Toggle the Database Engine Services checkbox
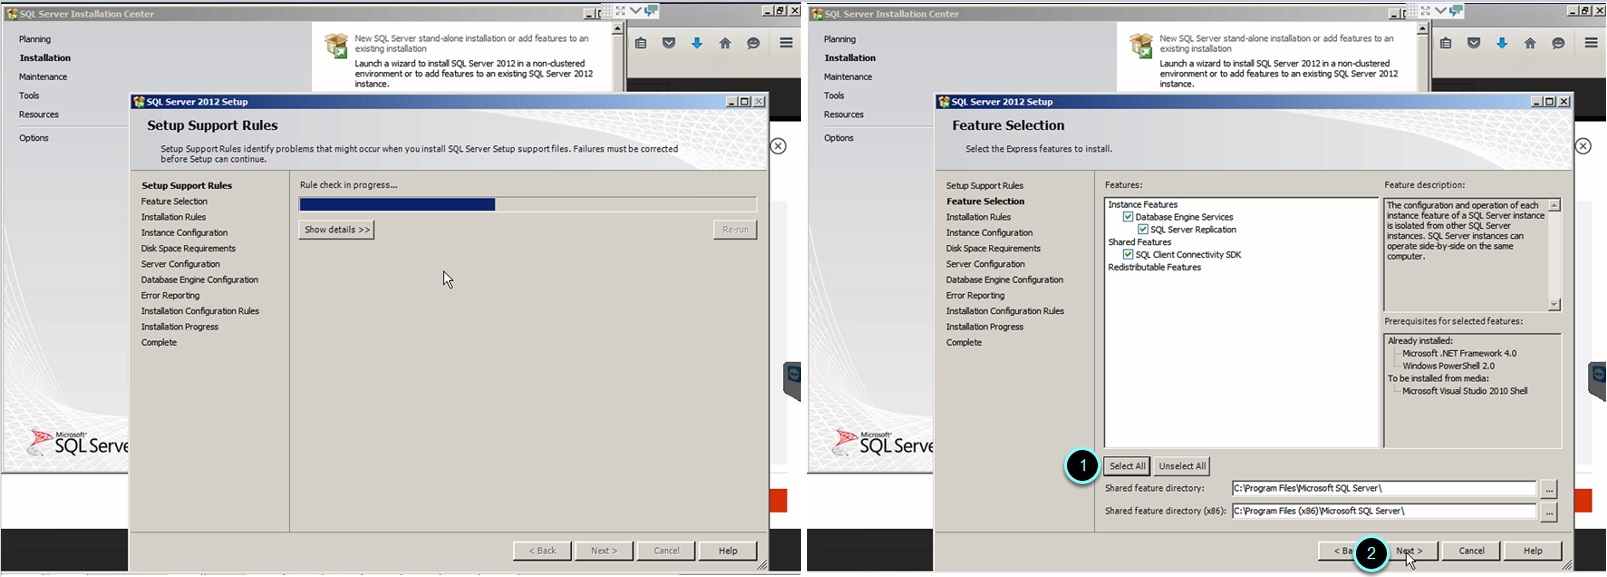1607x577 pixels. point(1128,217)
